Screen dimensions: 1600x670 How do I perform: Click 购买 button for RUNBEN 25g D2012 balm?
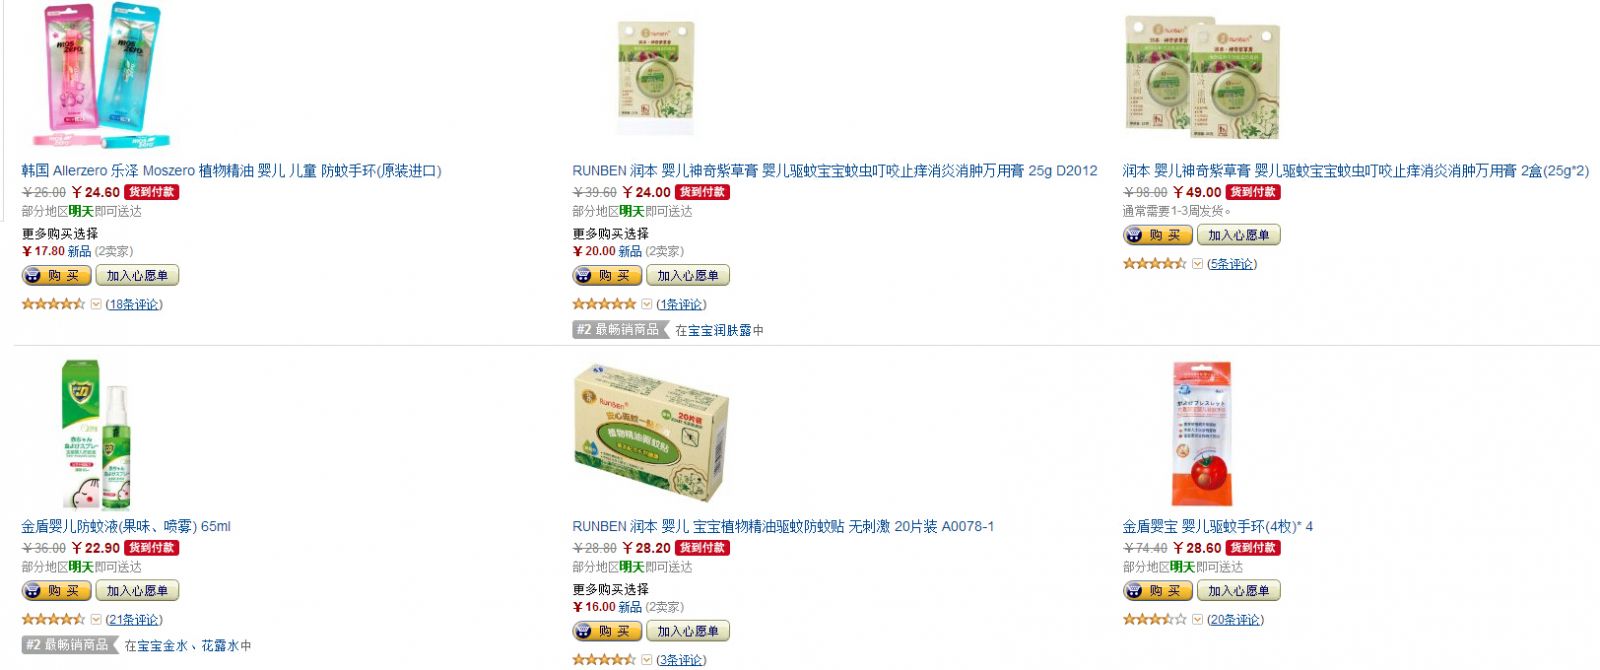pyautogui.click(x=607, y=276)
